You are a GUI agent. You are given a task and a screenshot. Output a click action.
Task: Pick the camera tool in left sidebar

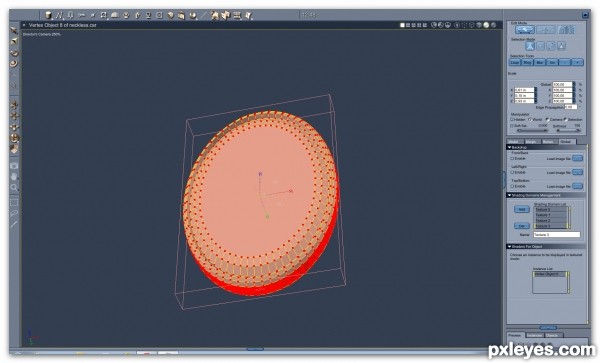pyautogui.click(x=14, y=166)
